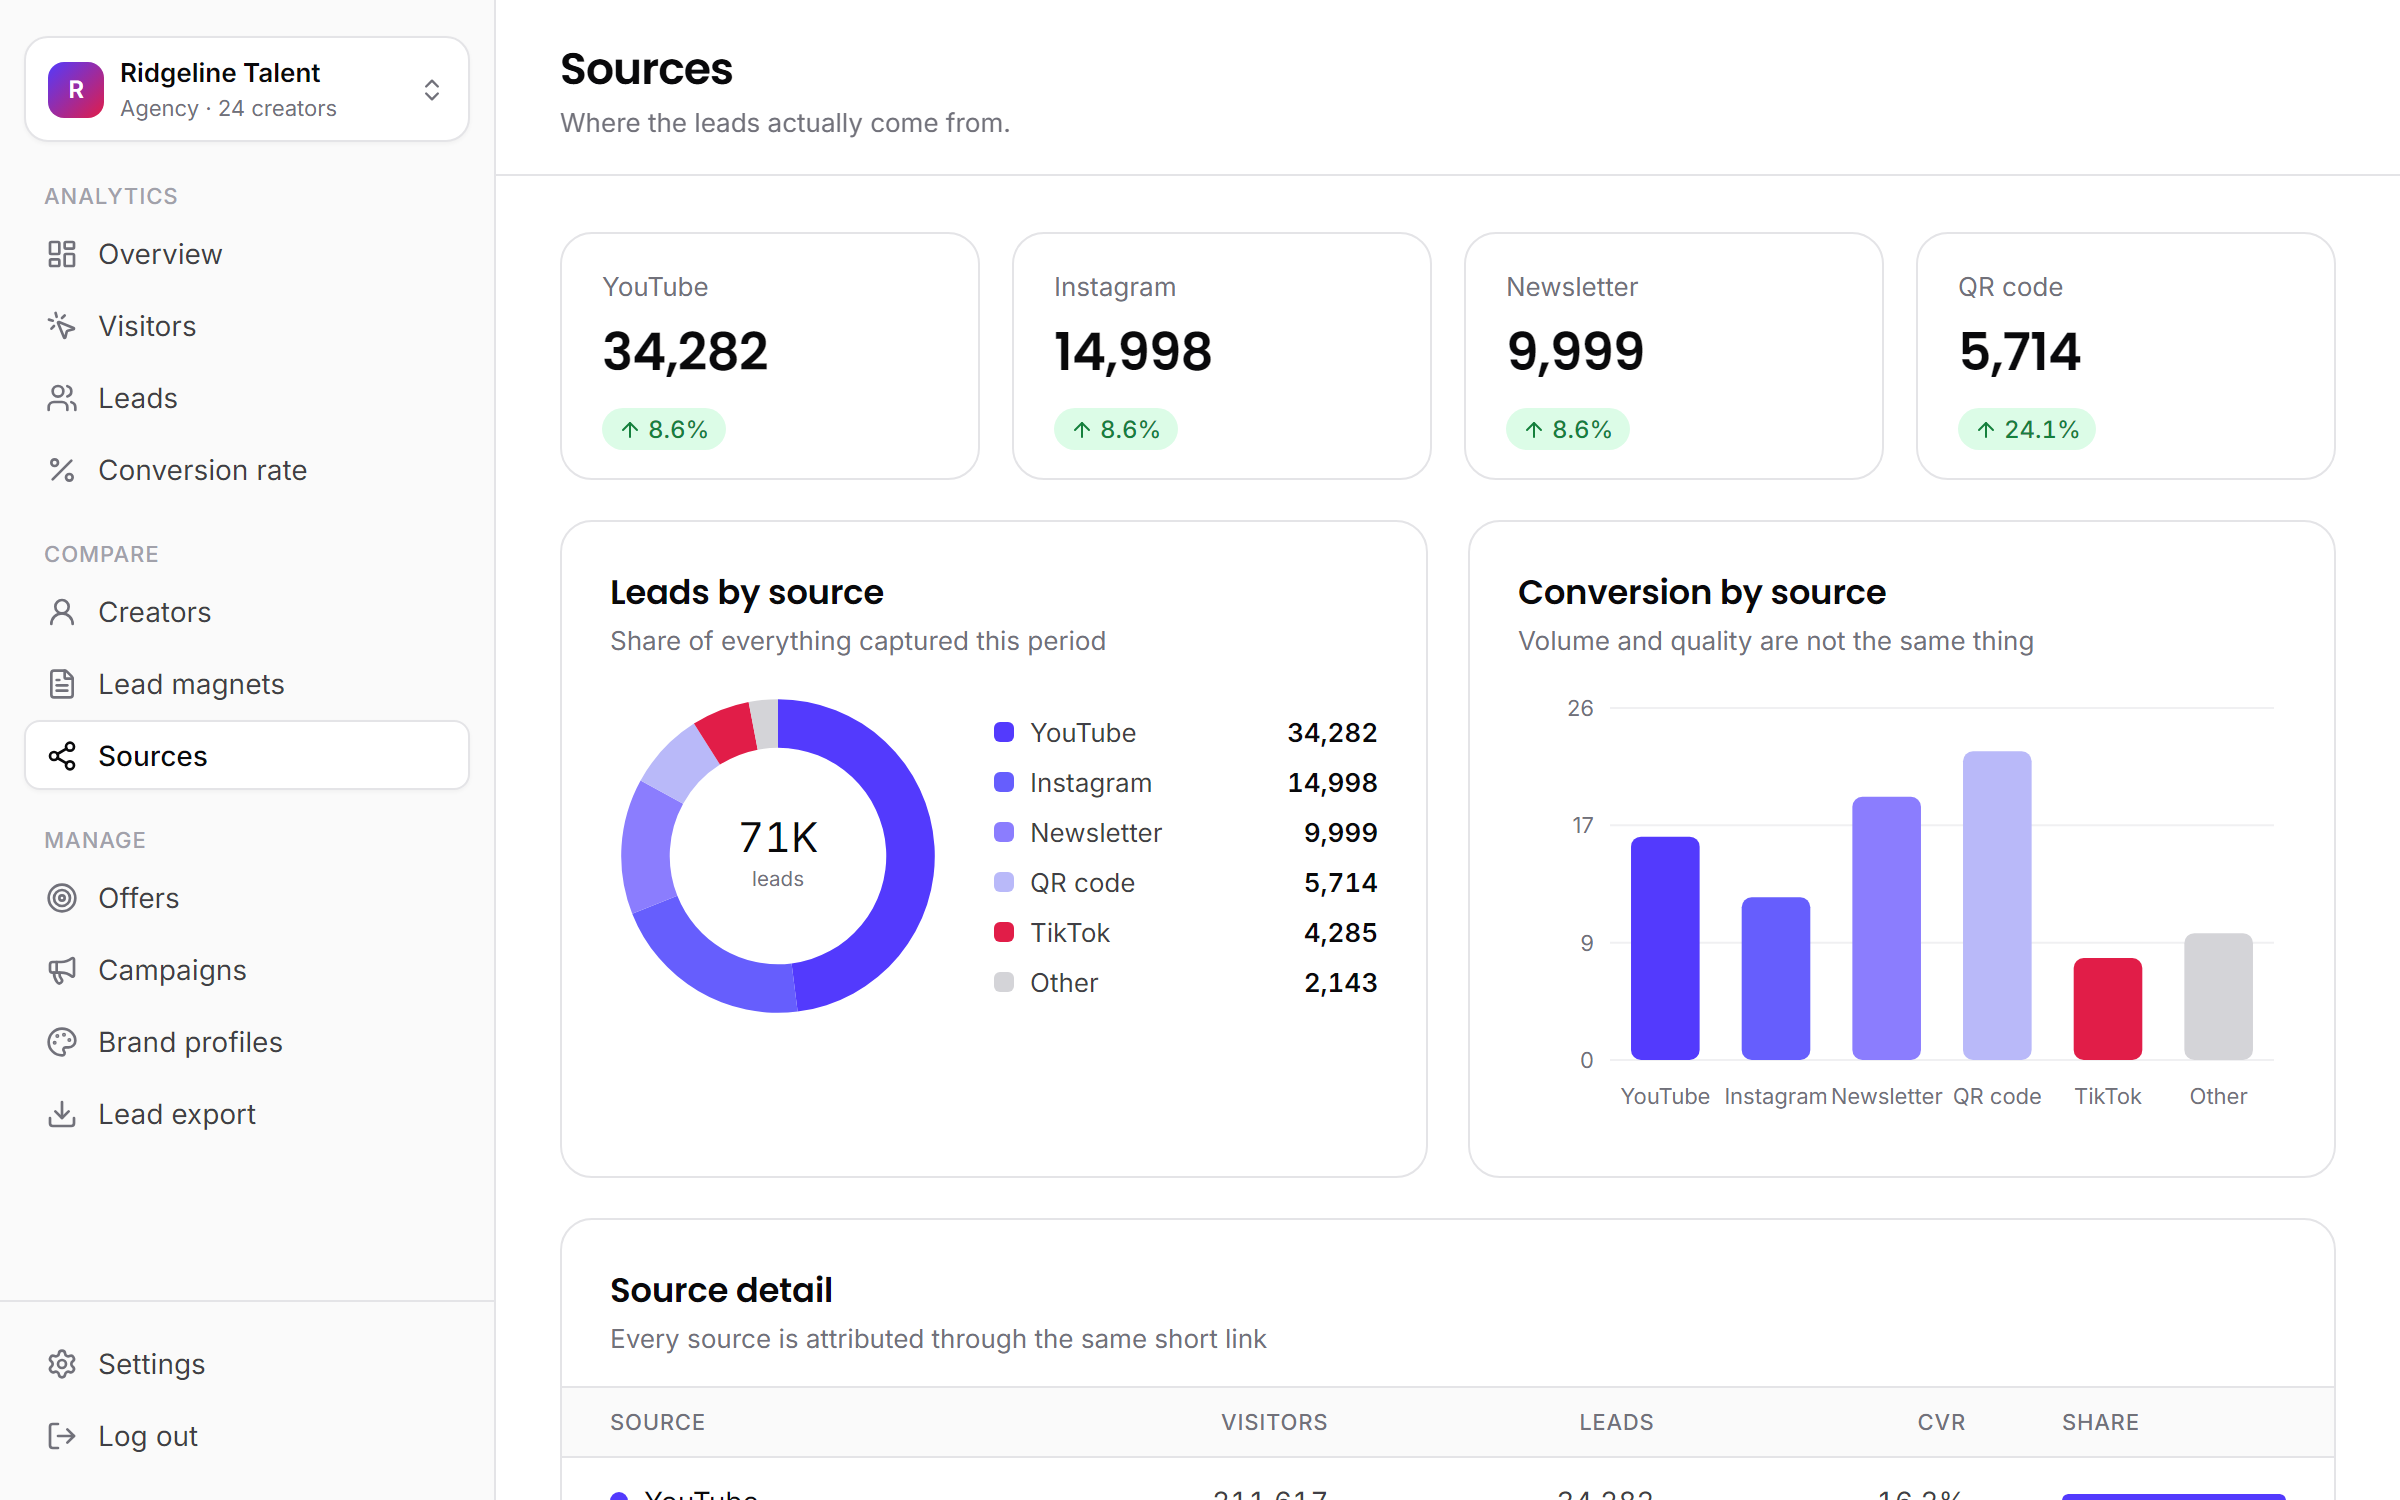Click the TikTok red legend swatch
This screenshot has width=2400, height=1500.
(x=1004, y=932)
